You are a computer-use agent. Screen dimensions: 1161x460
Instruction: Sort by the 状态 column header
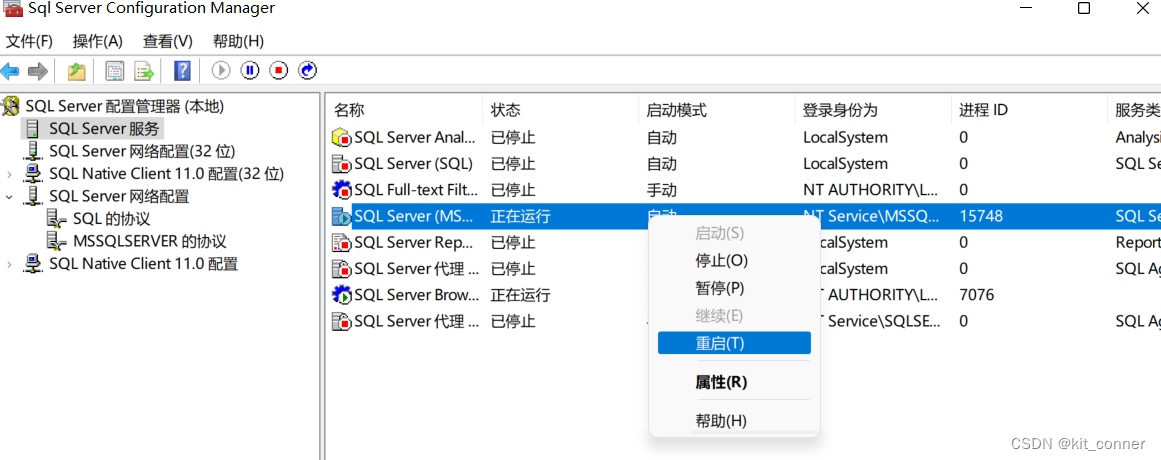tap(506, 110)
